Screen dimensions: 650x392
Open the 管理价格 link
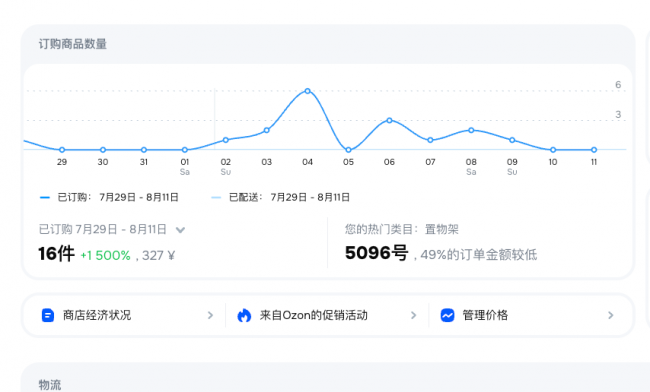click(485, 315)
